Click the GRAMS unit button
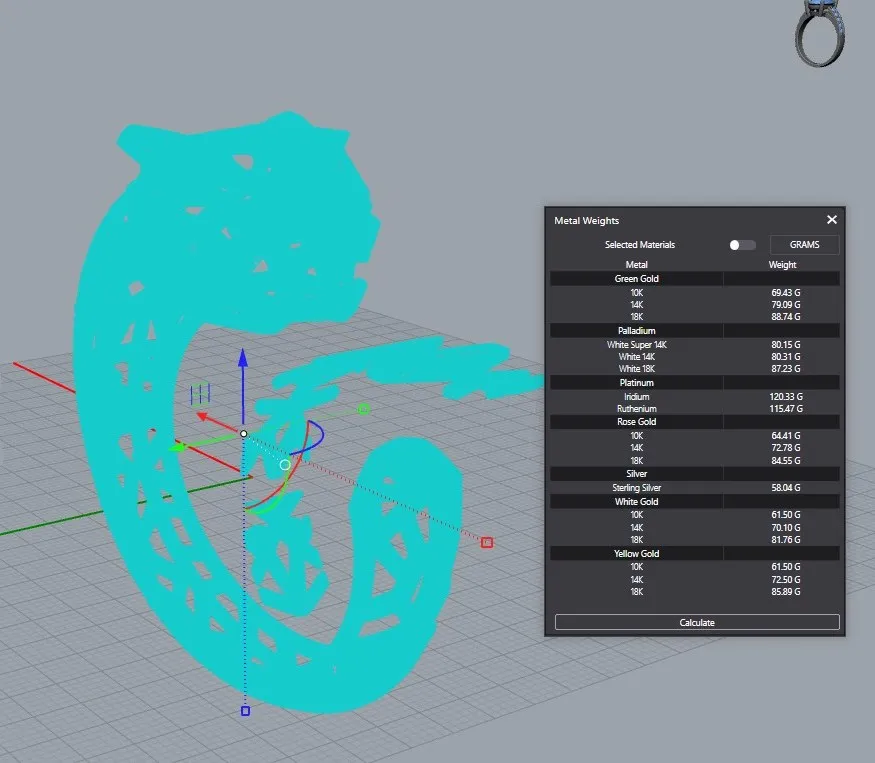Image resolution: width=875 pixels, height=763 pixels. 804,245
